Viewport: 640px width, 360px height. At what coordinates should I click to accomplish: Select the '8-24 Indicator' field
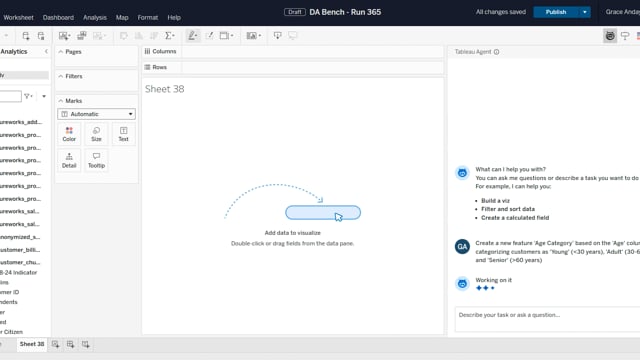point(18,273)
